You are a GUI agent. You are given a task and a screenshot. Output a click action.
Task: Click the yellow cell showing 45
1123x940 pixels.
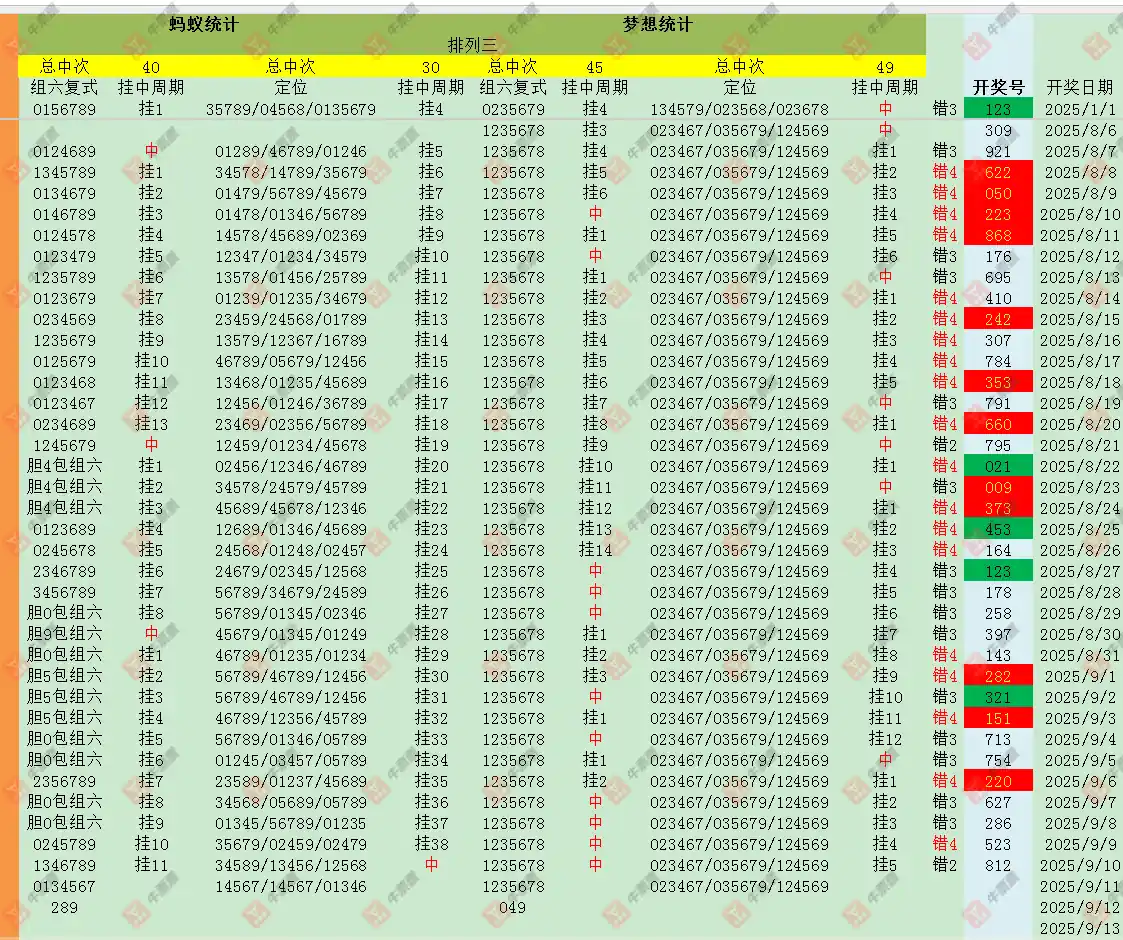595,67
